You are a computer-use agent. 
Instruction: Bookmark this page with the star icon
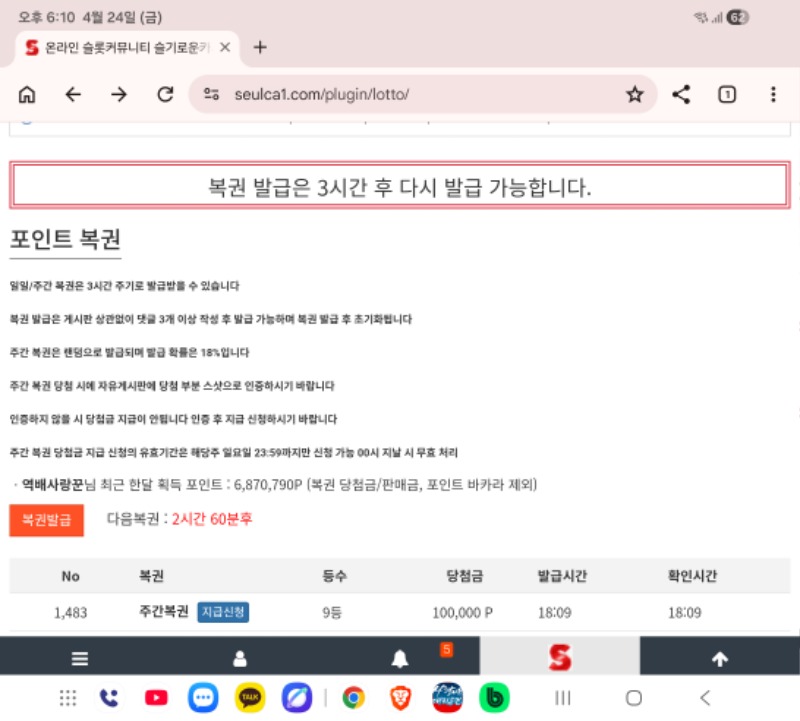[634, 94]
